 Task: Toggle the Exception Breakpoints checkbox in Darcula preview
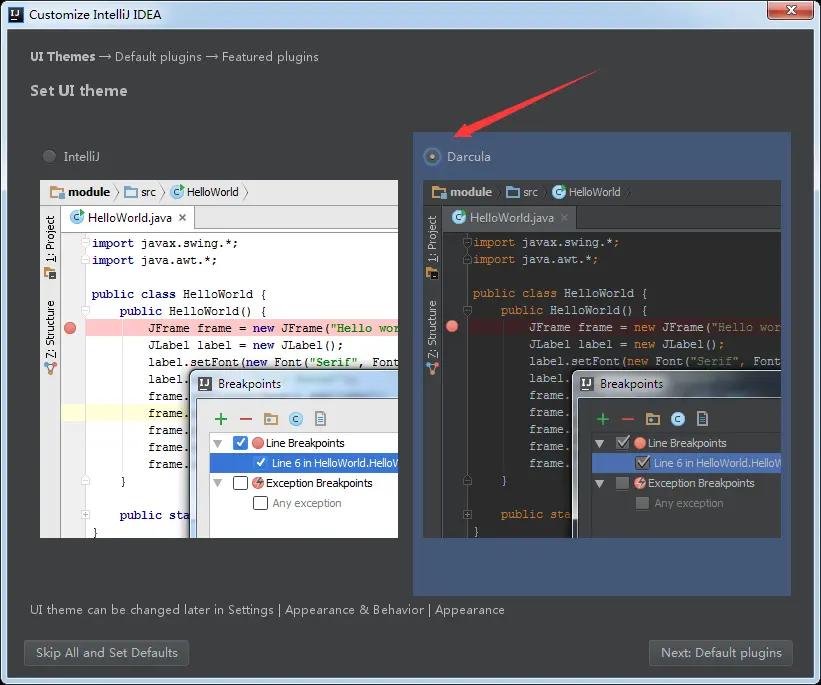click(x=623, y=483)
